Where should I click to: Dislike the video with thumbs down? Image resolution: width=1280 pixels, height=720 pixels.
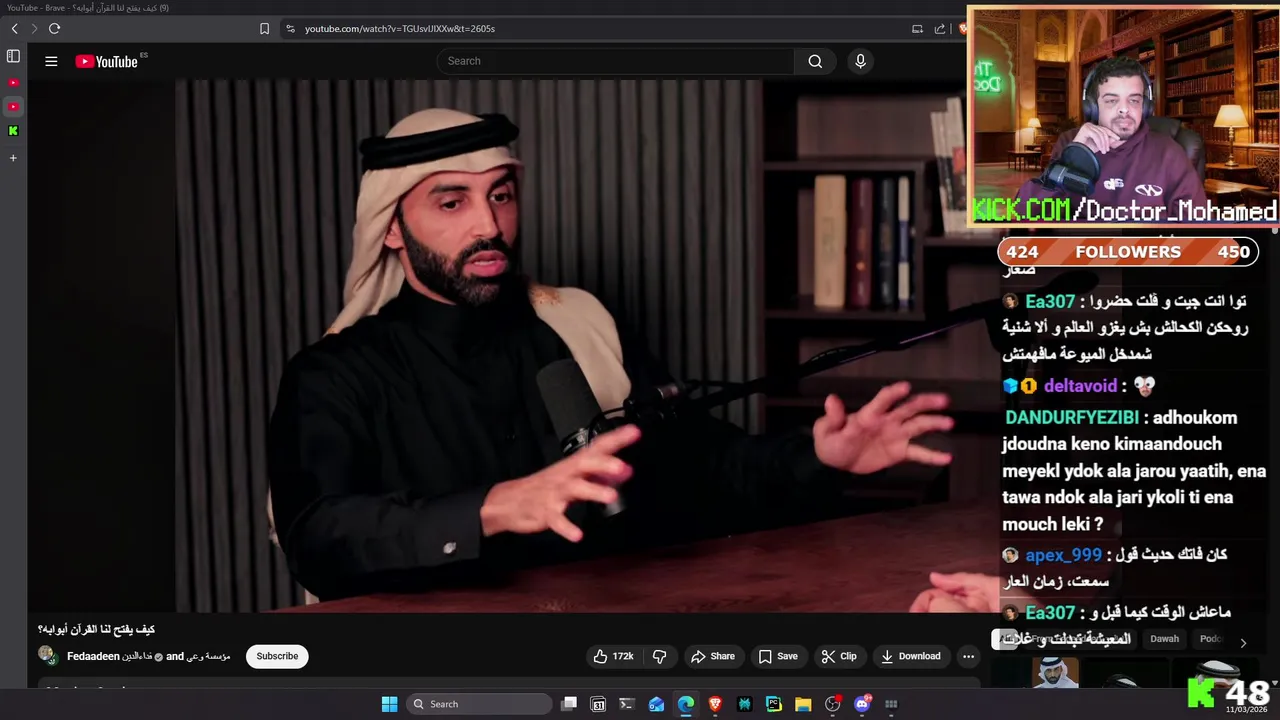point(660,656)
